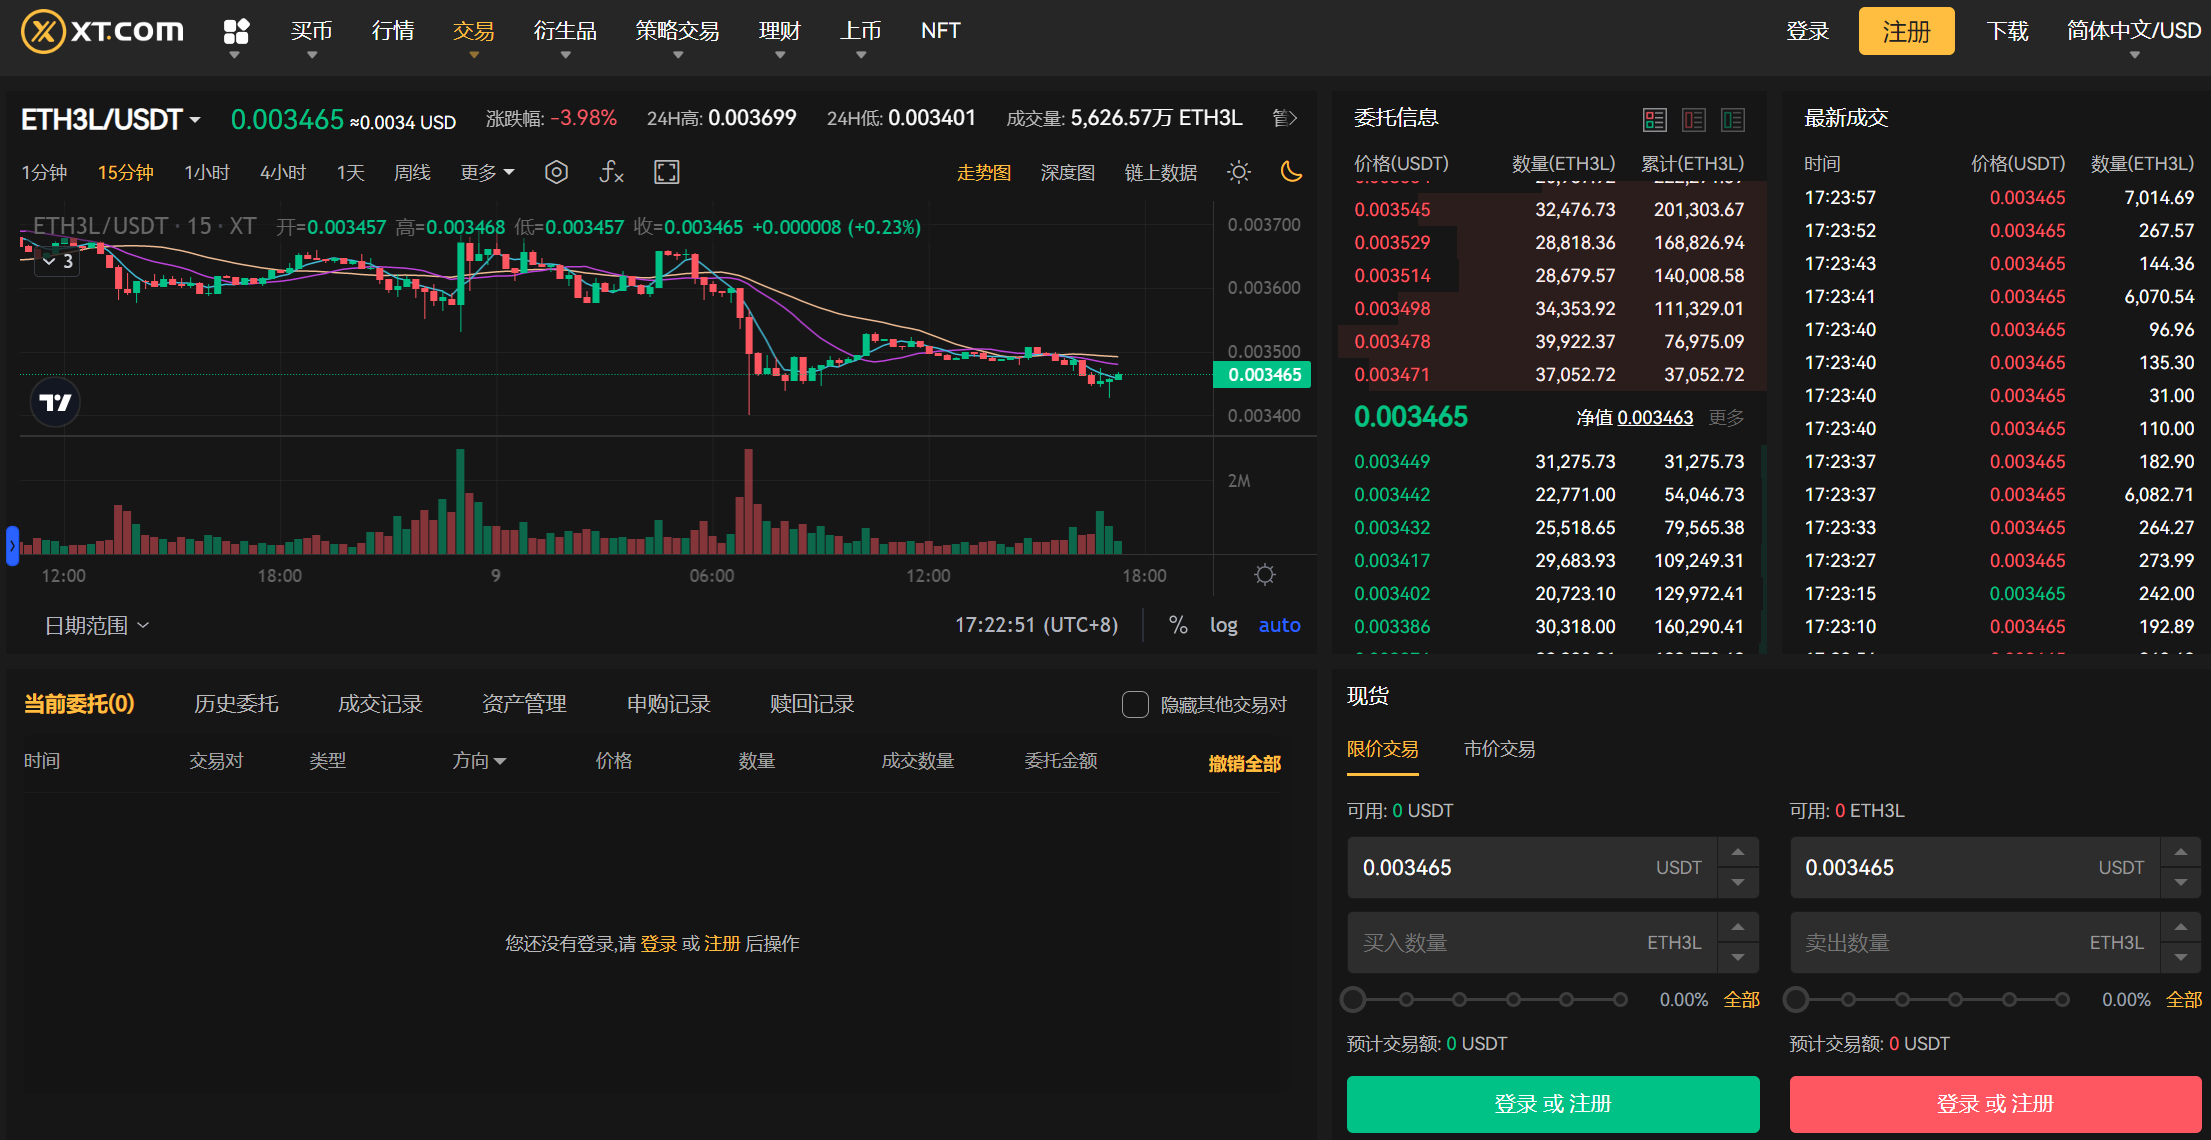This screenshot has height=1140, width=2211.
Task: Collapse the indicator legend chevron showing 3
Action: click(57, 262)
